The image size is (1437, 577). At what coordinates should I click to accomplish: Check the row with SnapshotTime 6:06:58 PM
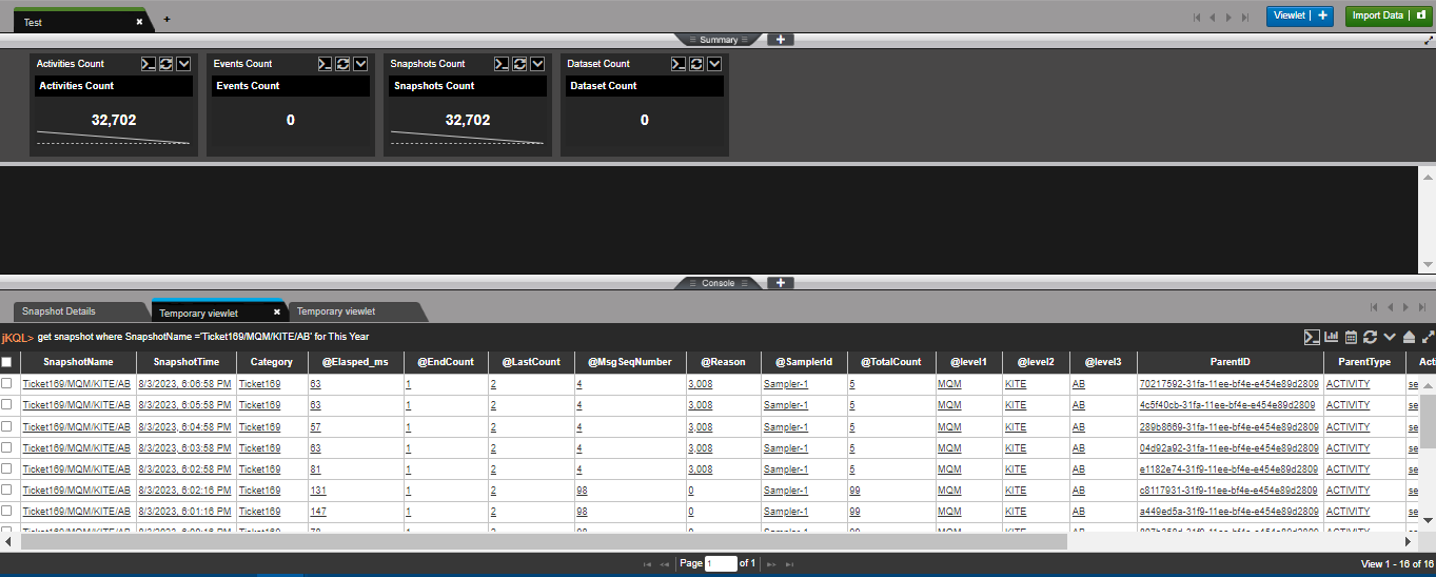[7, 383]
